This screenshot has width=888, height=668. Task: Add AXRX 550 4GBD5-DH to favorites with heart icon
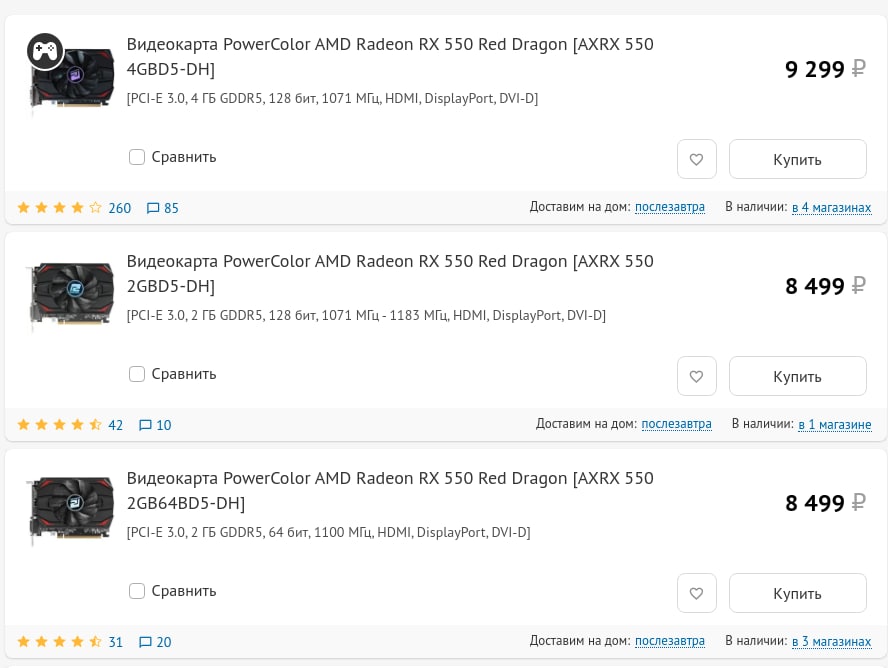click(697, 159)
